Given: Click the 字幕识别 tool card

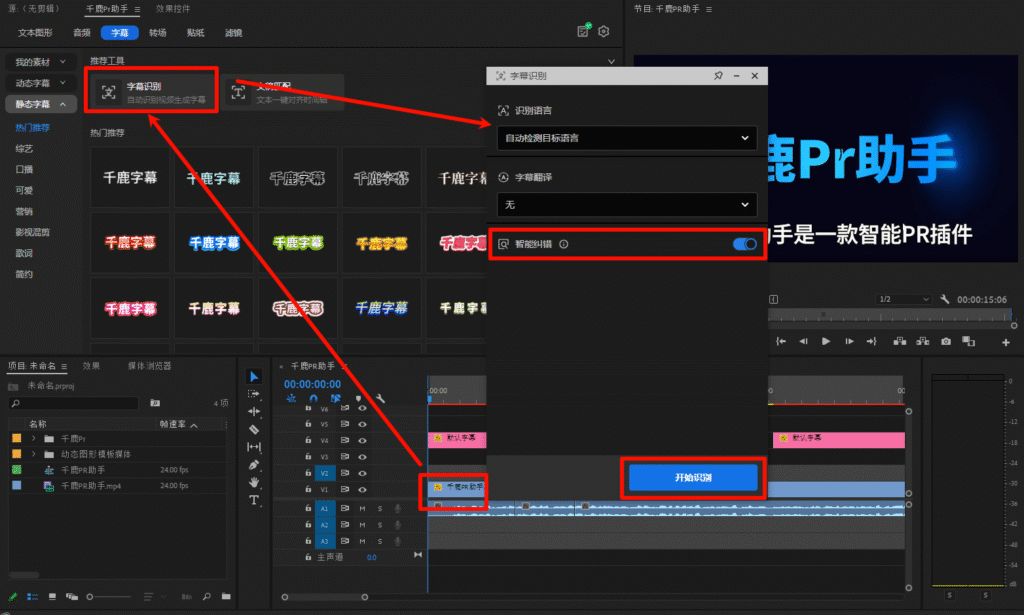Looking at the screenshot, I should point(152,92).
